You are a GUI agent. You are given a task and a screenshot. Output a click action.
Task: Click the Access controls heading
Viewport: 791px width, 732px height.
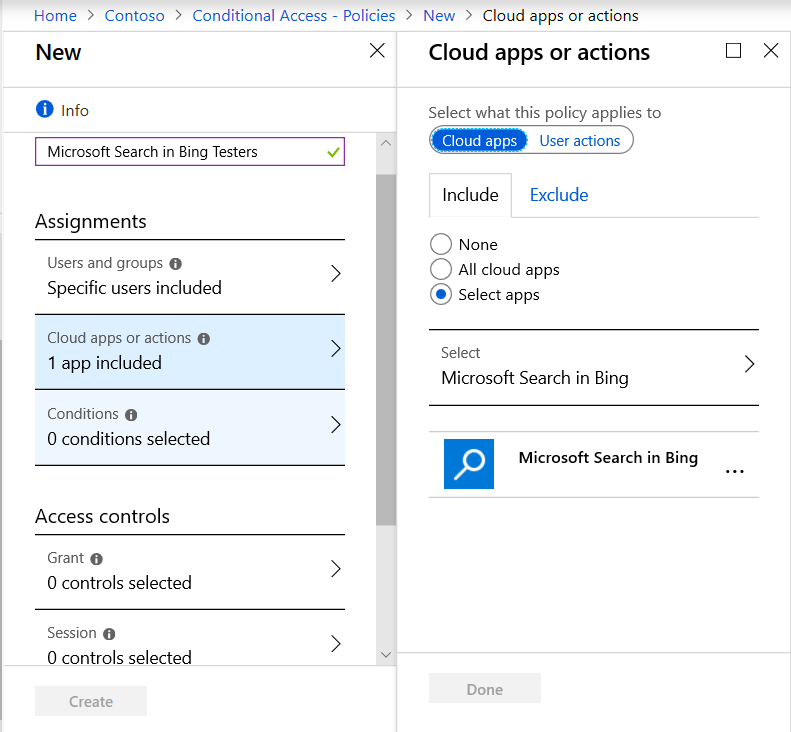point(102,516)
